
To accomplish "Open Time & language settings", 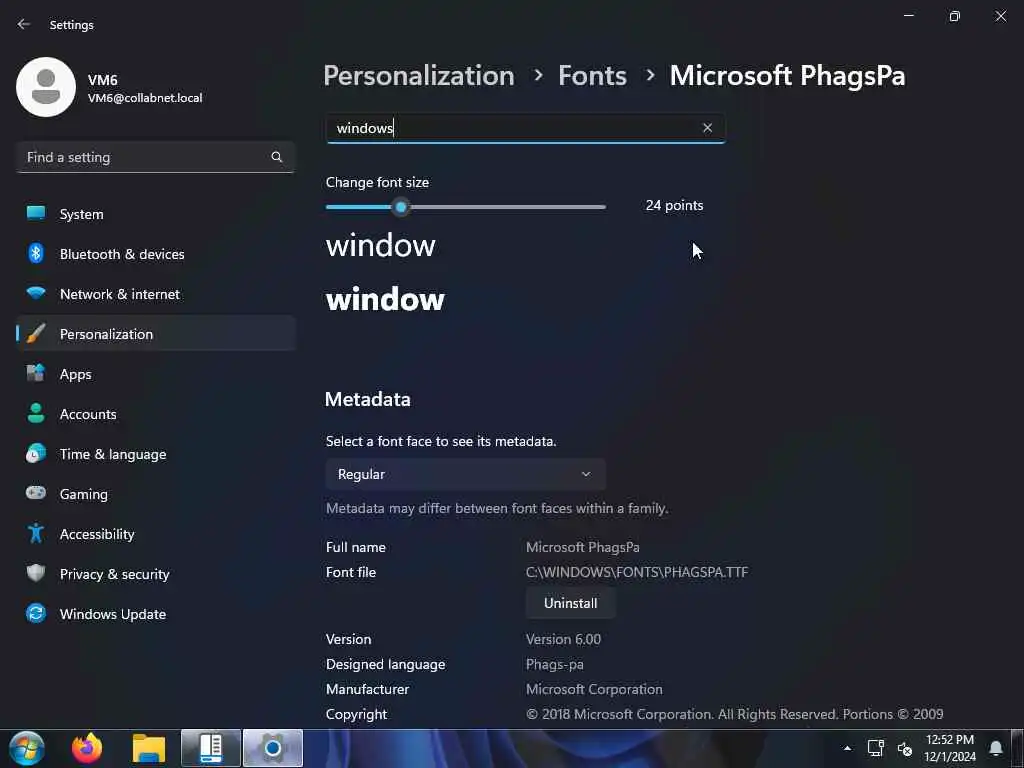I will (x=155, y=454).
